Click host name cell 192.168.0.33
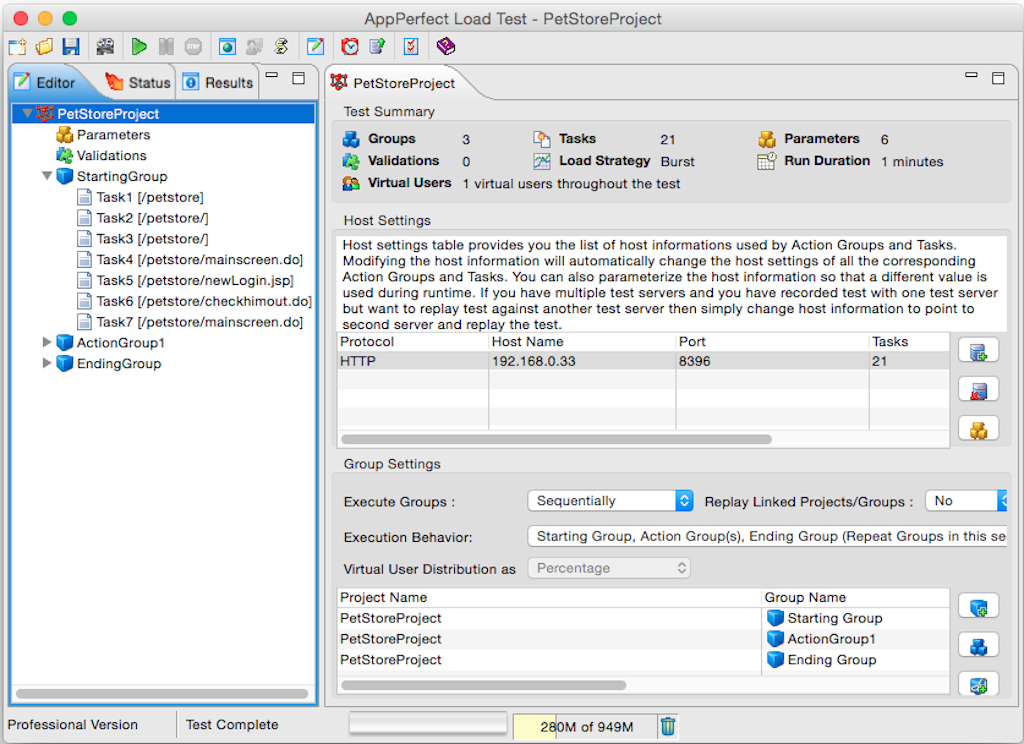 (x=582, y=361)
